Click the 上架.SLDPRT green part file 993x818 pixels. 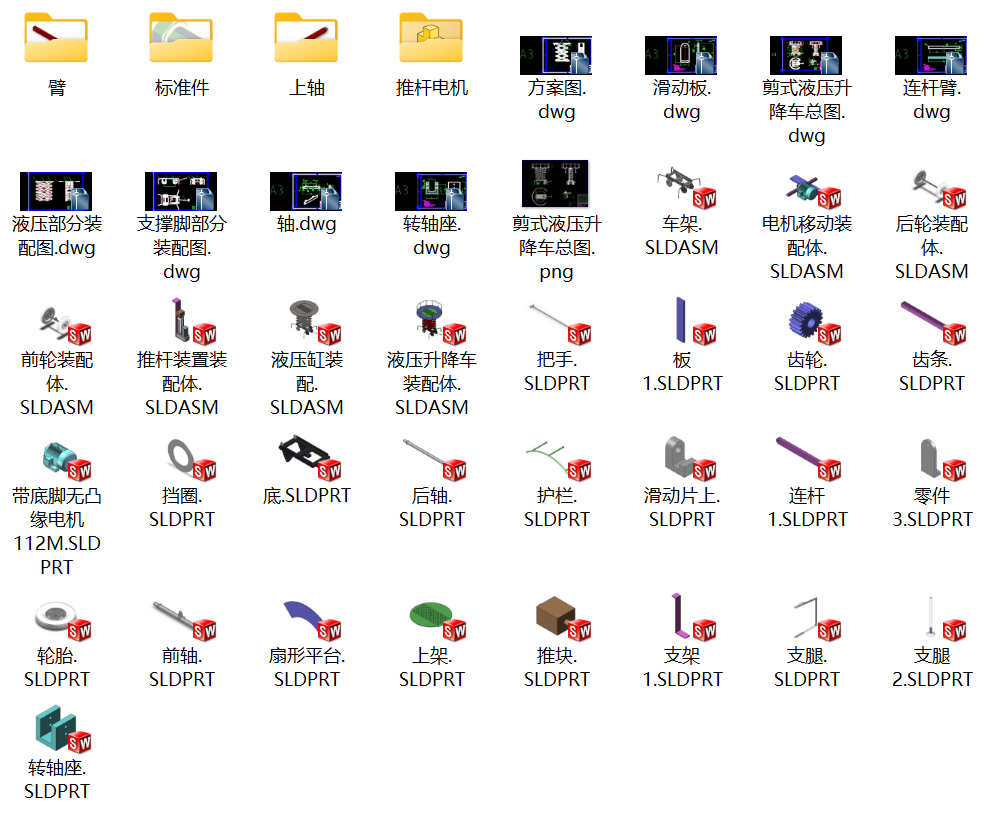click(x=431, y=618)
